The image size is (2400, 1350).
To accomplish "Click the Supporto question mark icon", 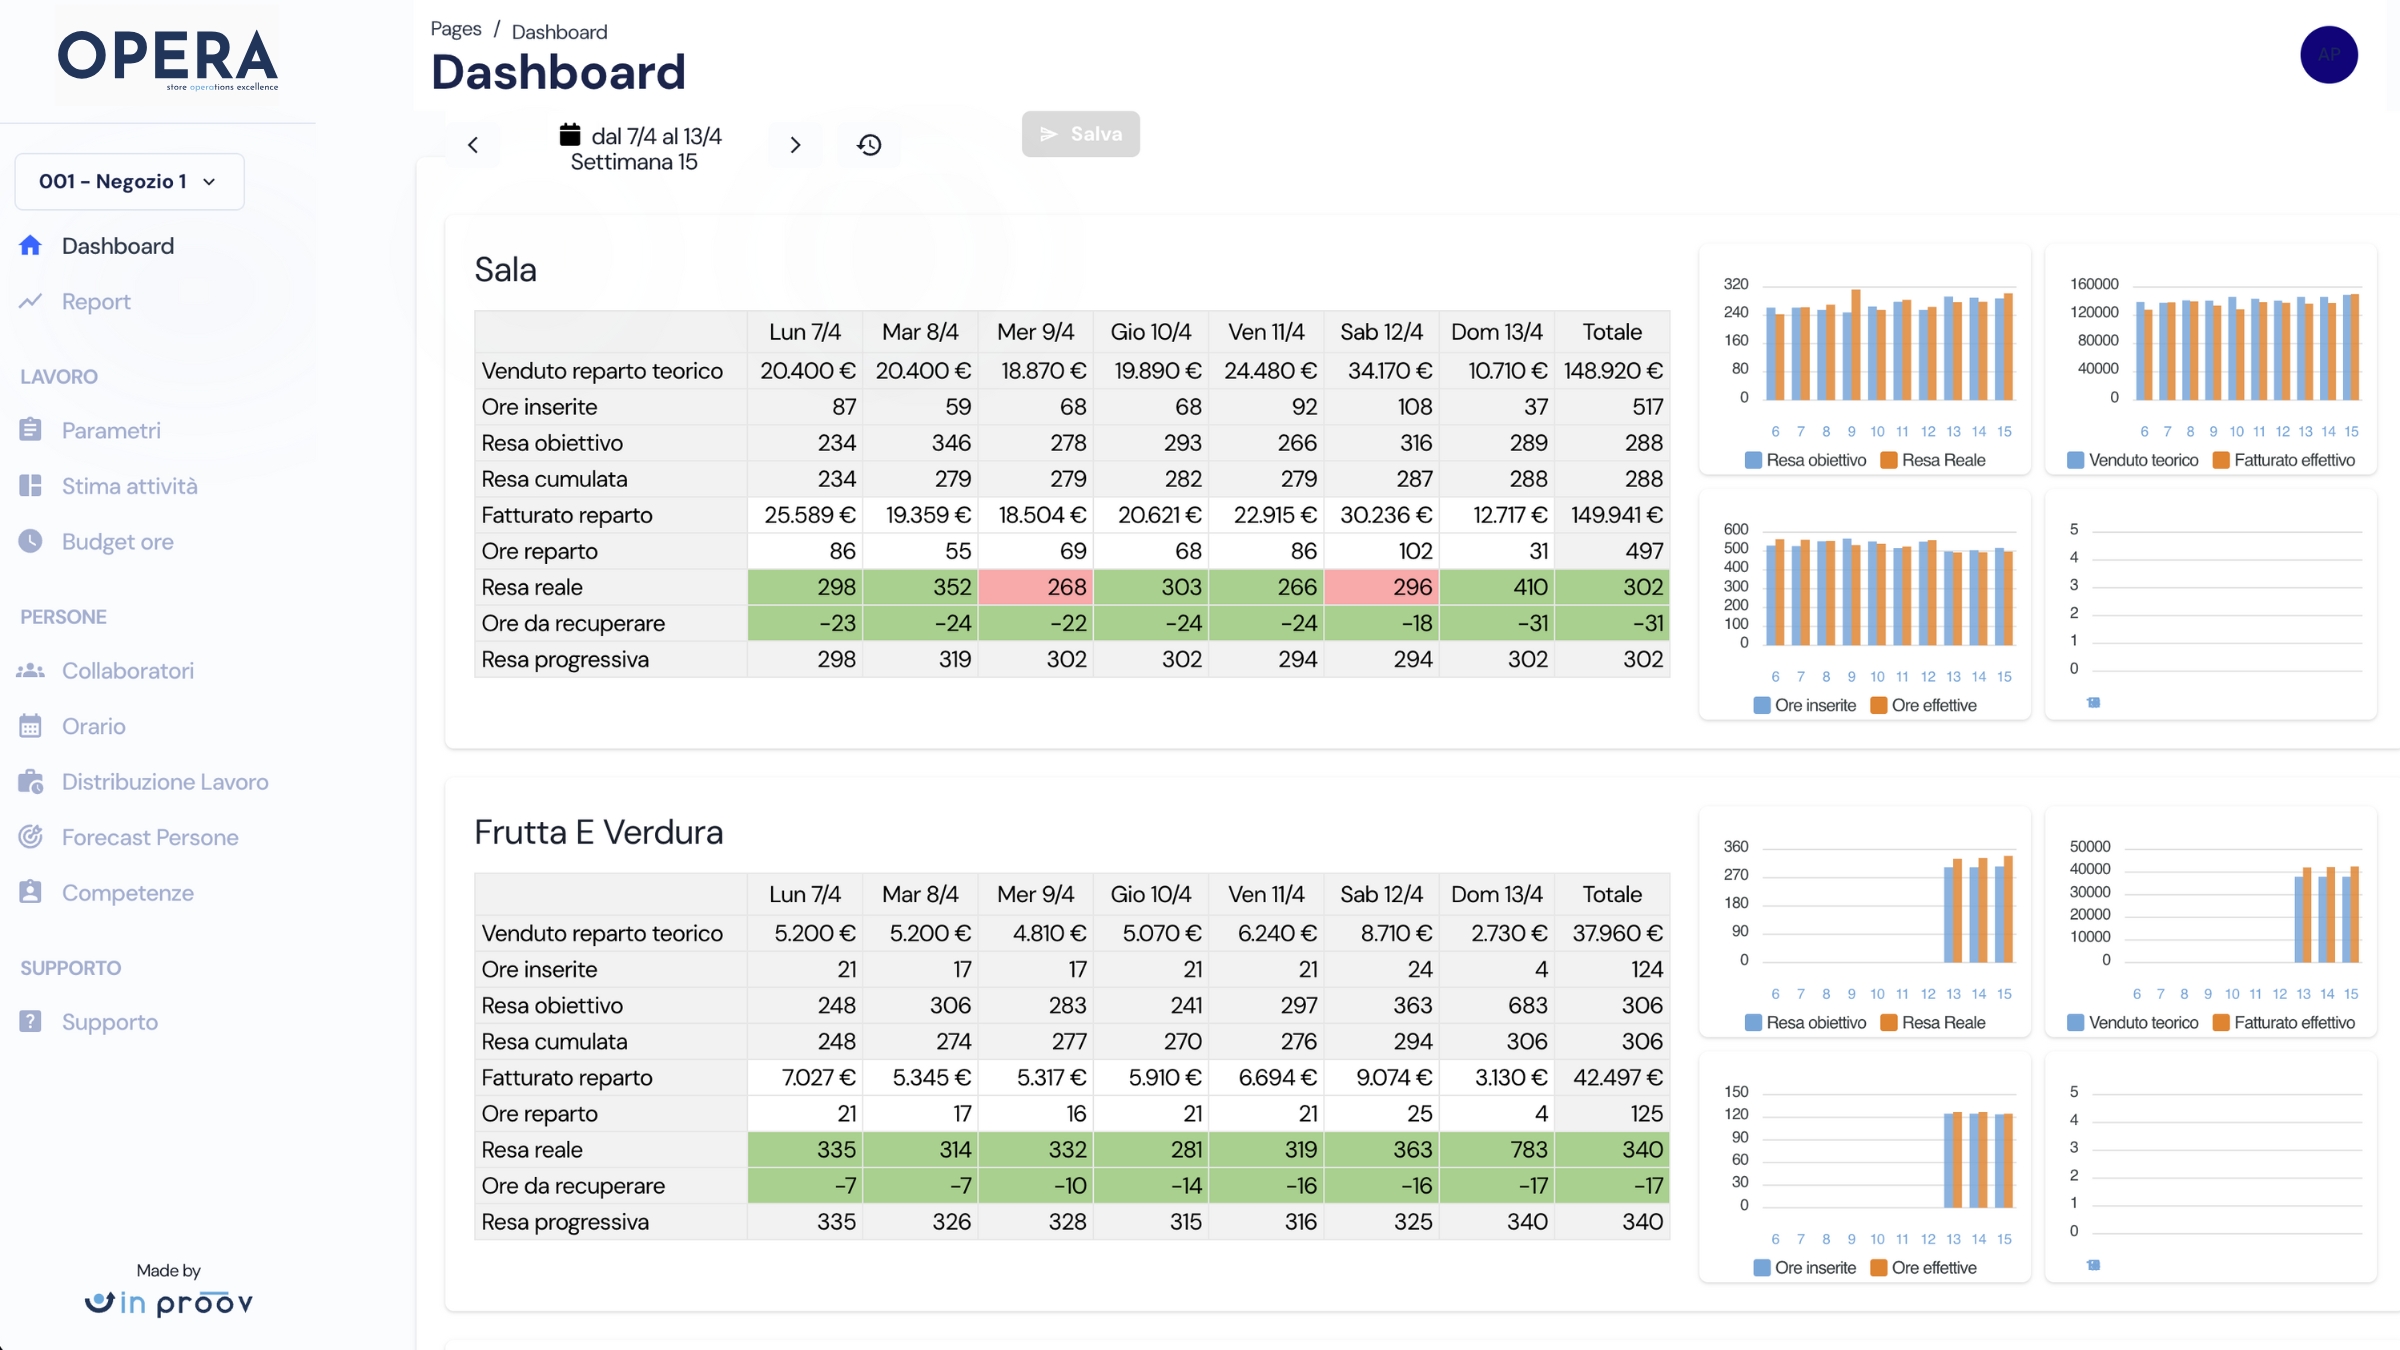I will (x=31, y=1022).
